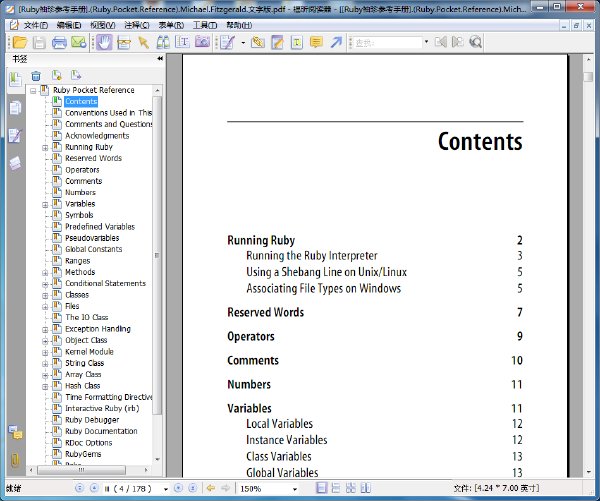This screenshot has width=600, height=501.
Task: Save the document using the disk icon
Action: point(39,42)
